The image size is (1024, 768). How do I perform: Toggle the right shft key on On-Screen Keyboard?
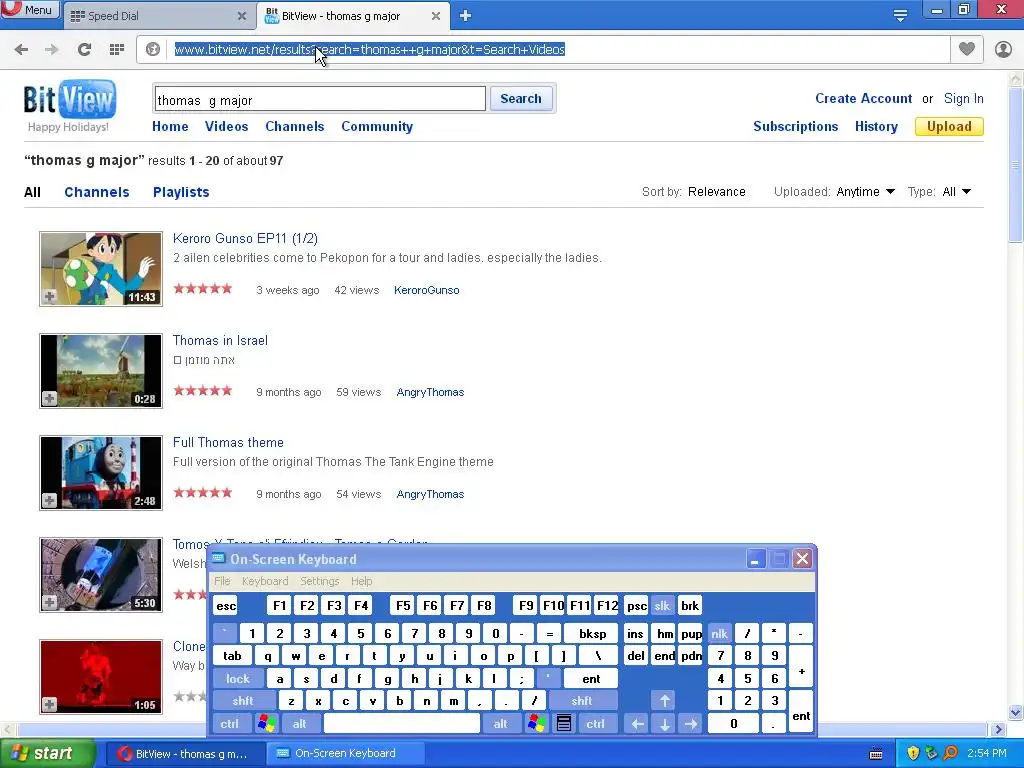point(582,701)
